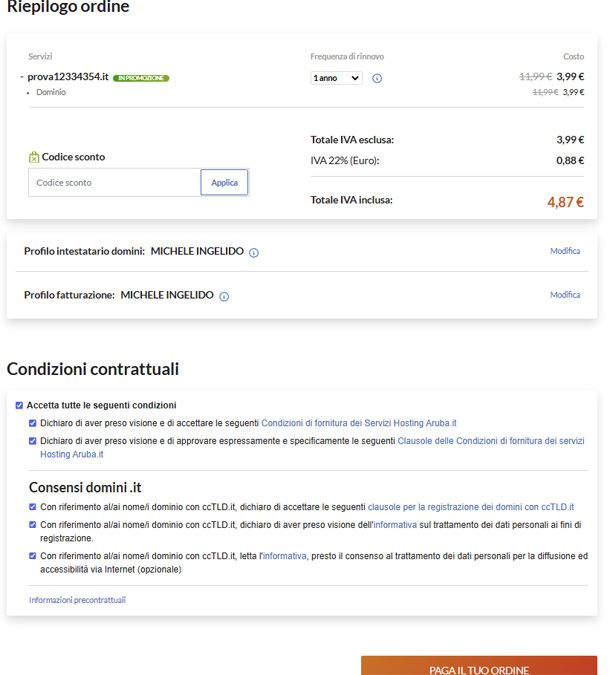Click the Applica discount button

(x=224, y=182)
